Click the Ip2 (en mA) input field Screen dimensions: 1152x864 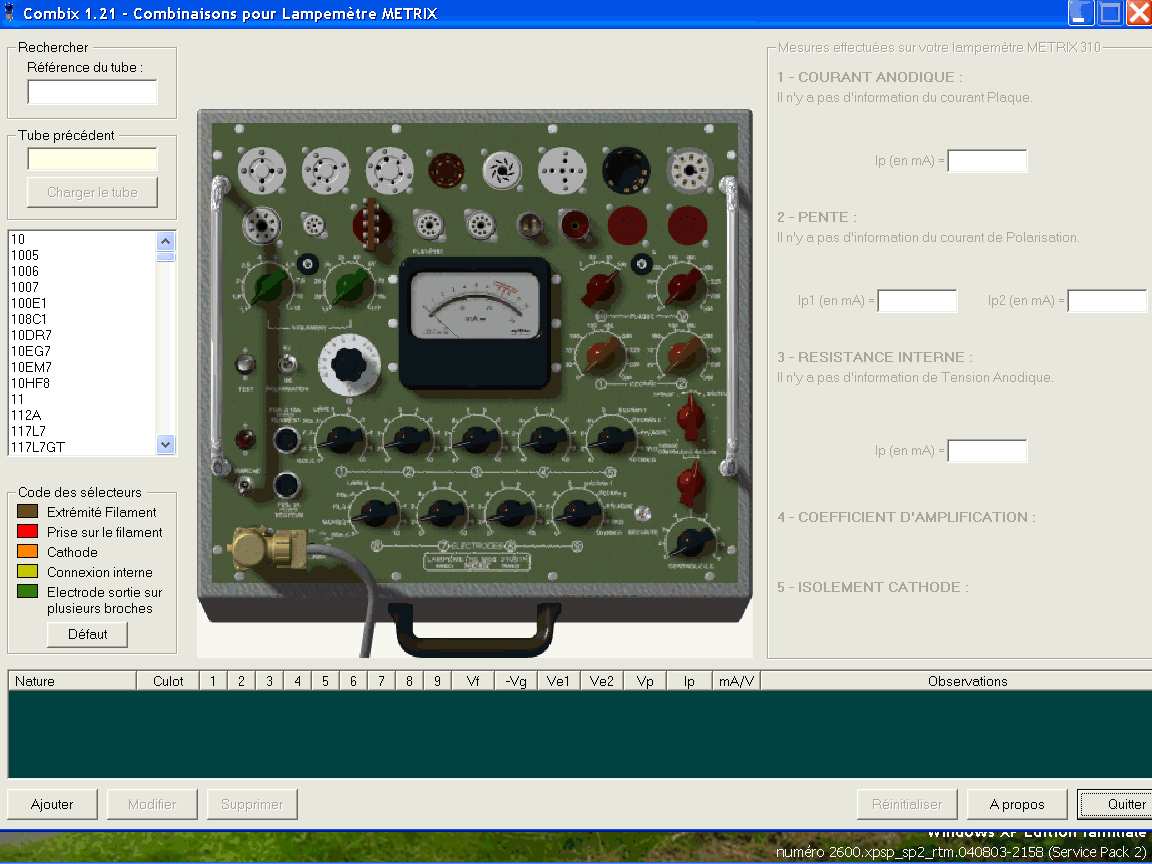[x=1107, y=300]
